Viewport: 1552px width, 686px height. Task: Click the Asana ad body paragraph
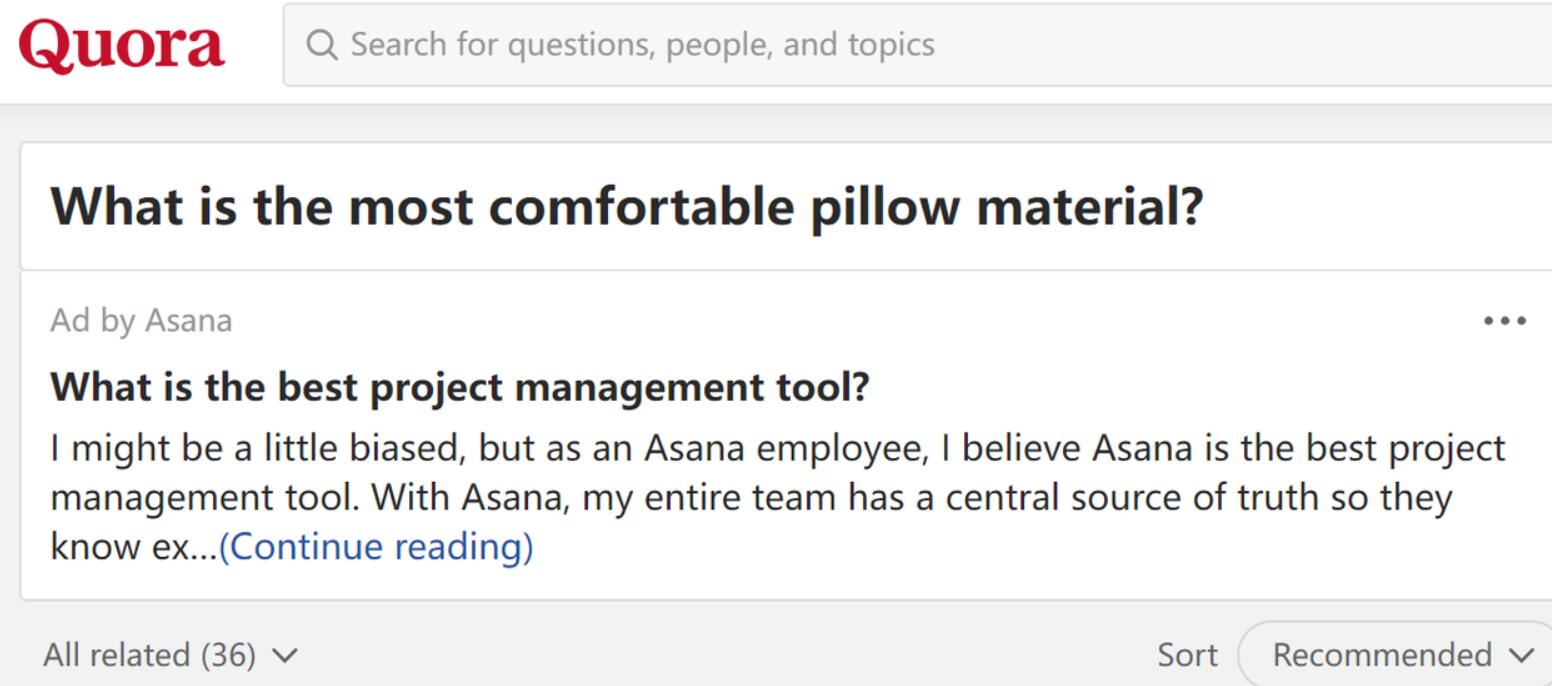[x=777, y=497]
